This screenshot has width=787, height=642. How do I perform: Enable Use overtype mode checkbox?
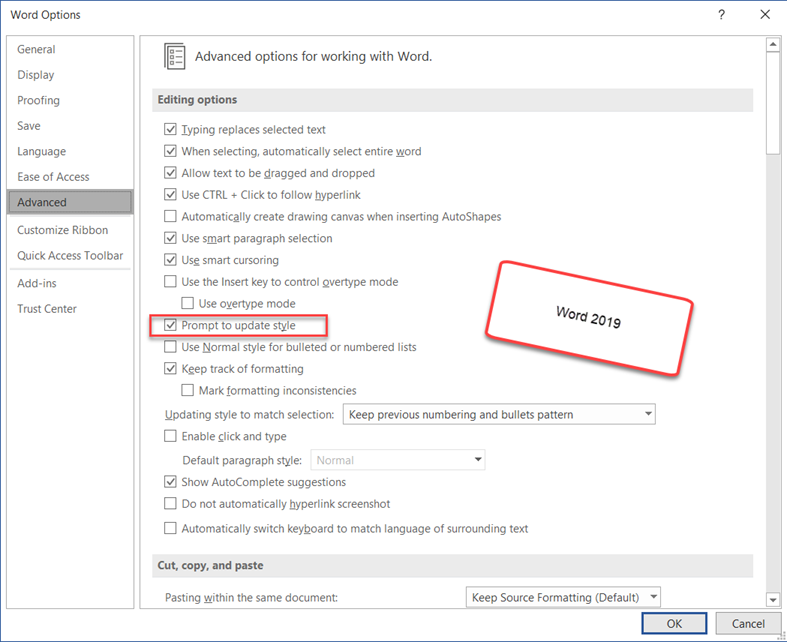188,304
